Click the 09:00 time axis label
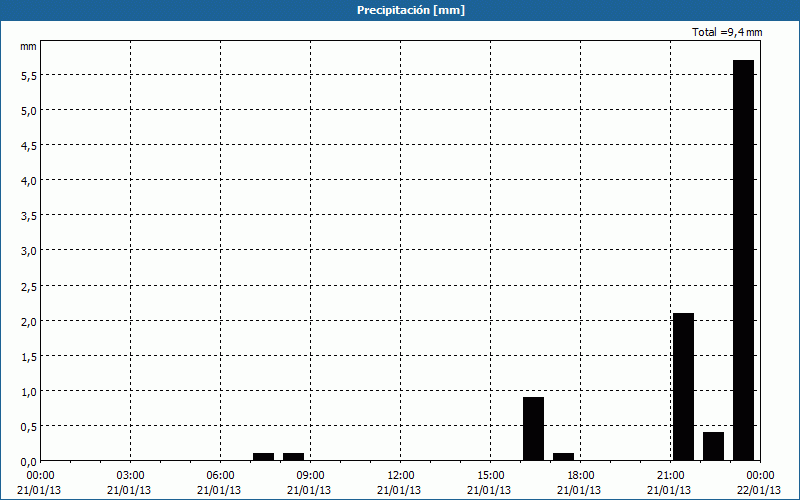Image resolution: width=800 pixels, height=500 pixels. pyautogui.click(x=310, y=476)
